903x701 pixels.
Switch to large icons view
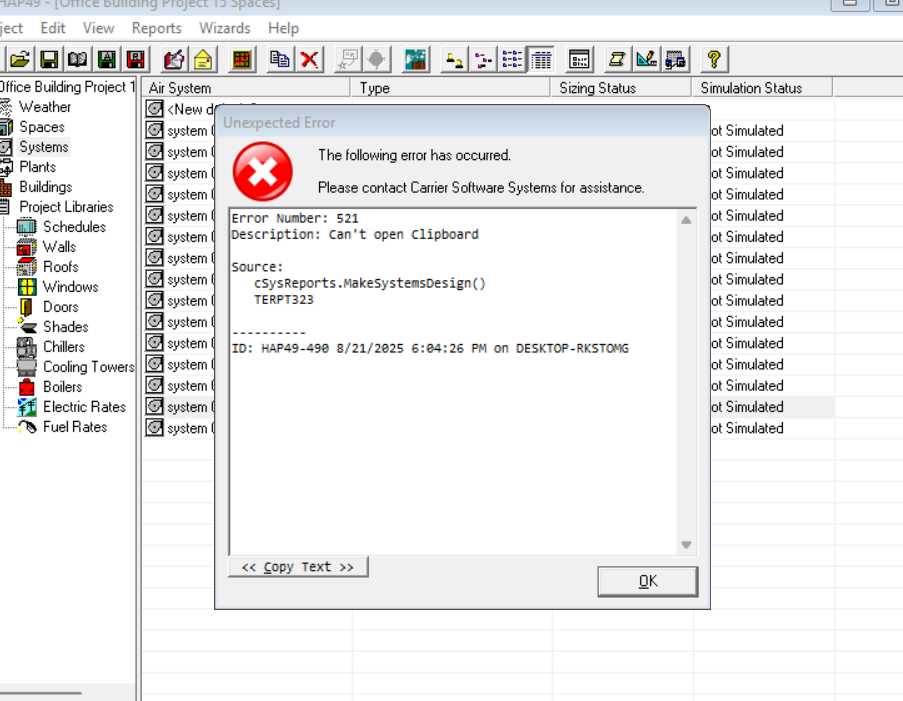click(454, 59)
